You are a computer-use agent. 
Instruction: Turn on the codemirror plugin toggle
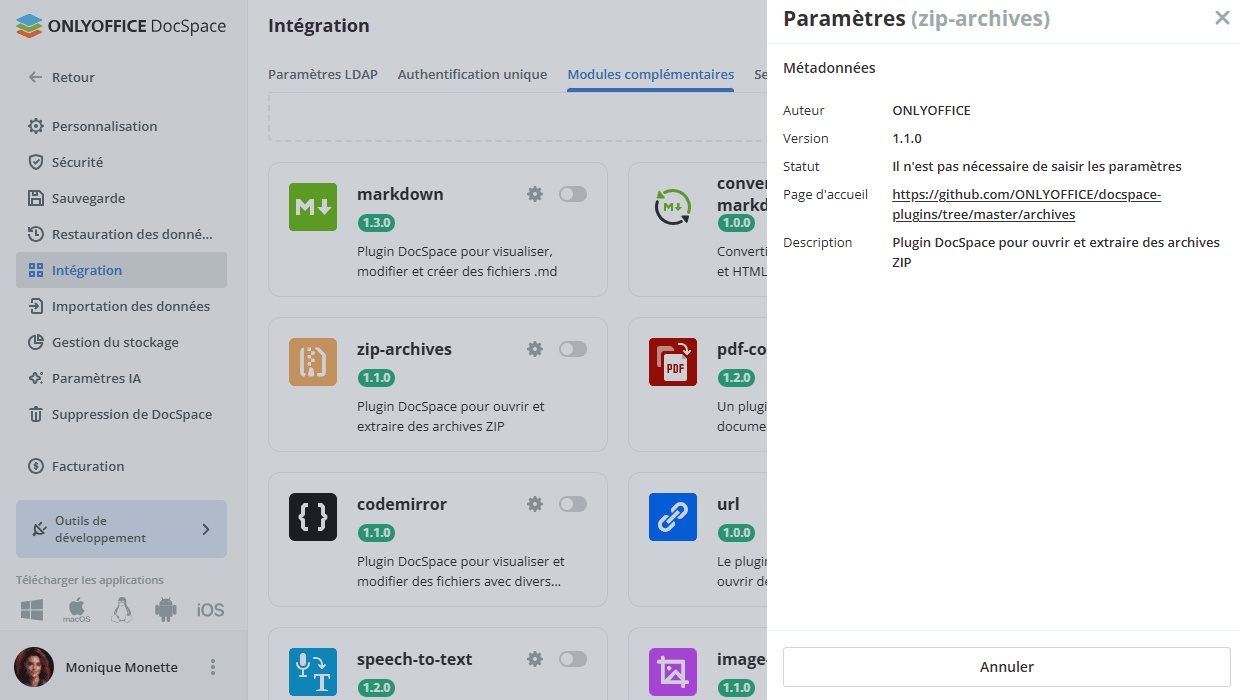[x=573, y=504]
